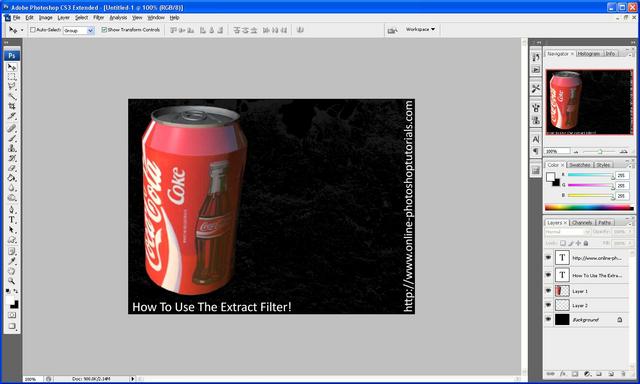640x384 pixels.
Task: Select the Lasso tool
Action: pos(12,87)
